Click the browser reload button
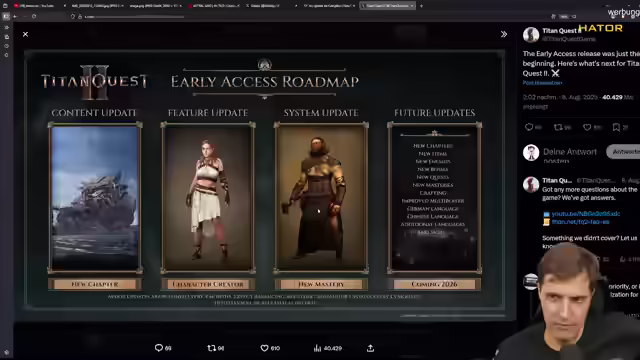The image size is (640, 360). coord(34,16)
